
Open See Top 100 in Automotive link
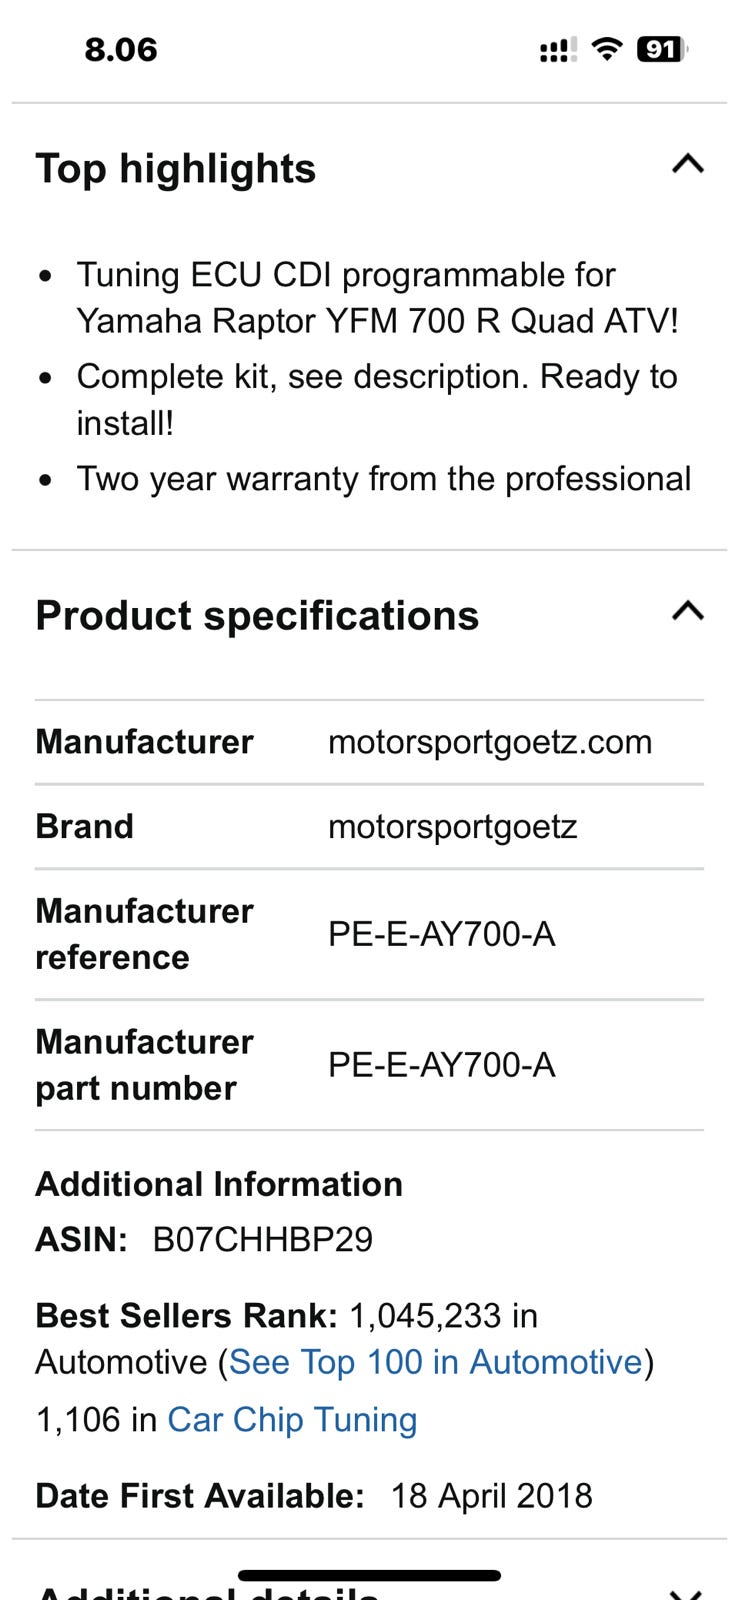435,1362
